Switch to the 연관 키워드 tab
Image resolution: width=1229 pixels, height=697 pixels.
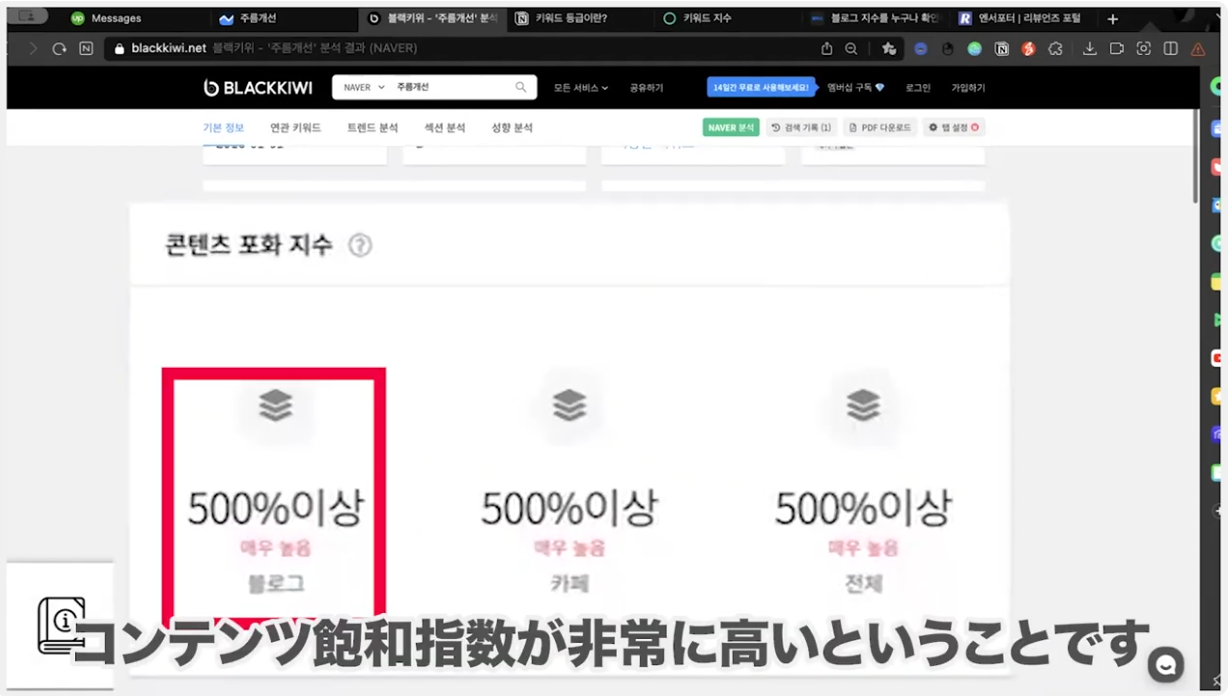coord(295,128)
